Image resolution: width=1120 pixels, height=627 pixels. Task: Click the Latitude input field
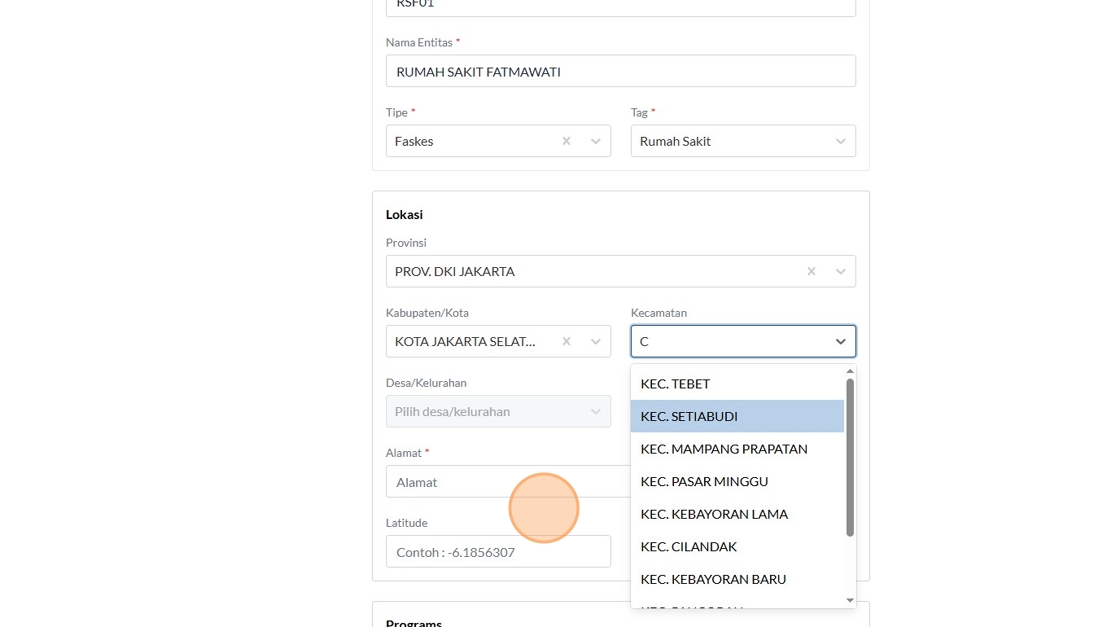click(498, 552)
